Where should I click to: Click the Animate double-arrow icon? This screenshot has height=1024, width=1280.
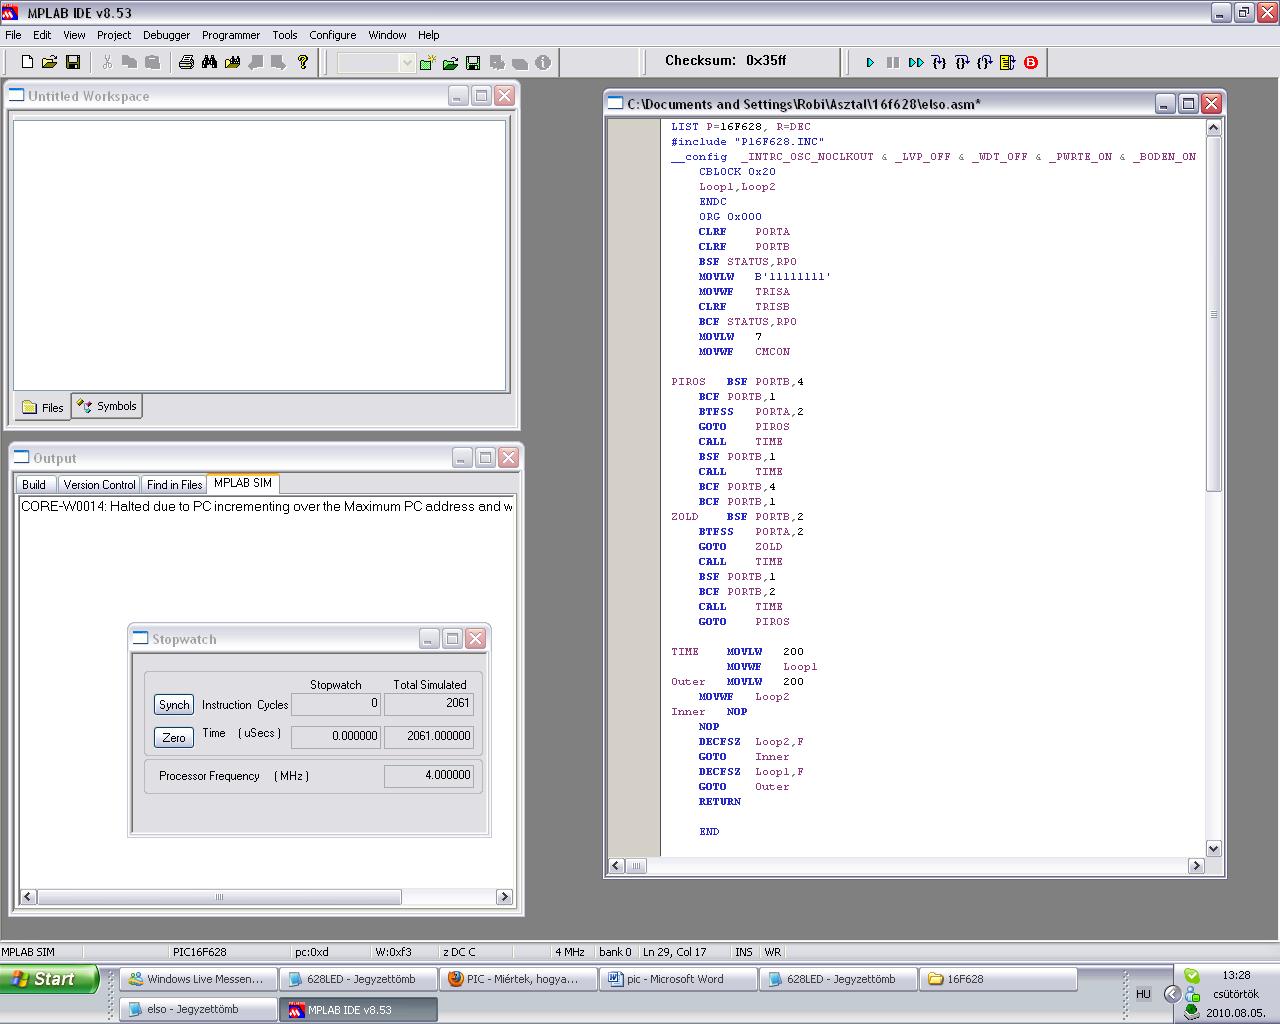click(x=916, y=62)
